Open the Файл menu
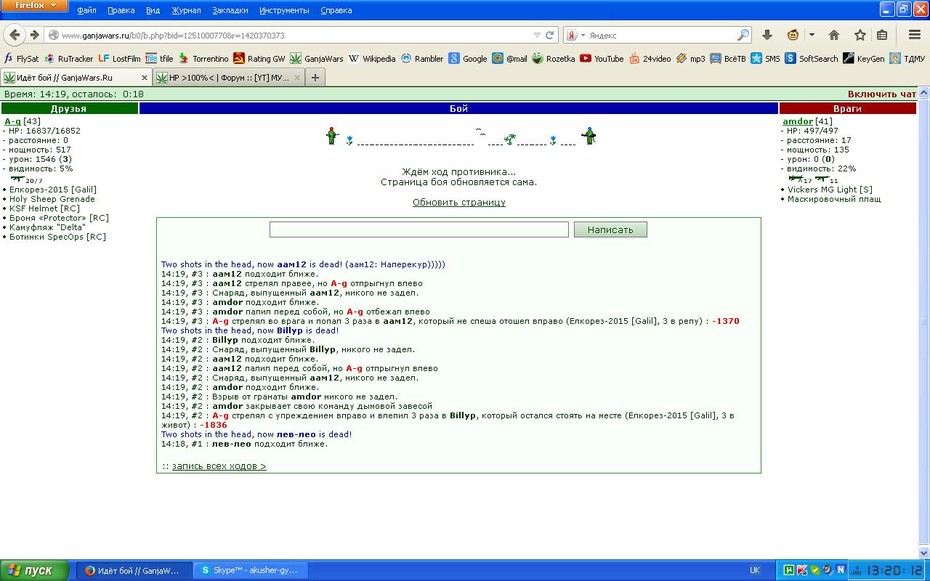 tap(87, 11)
